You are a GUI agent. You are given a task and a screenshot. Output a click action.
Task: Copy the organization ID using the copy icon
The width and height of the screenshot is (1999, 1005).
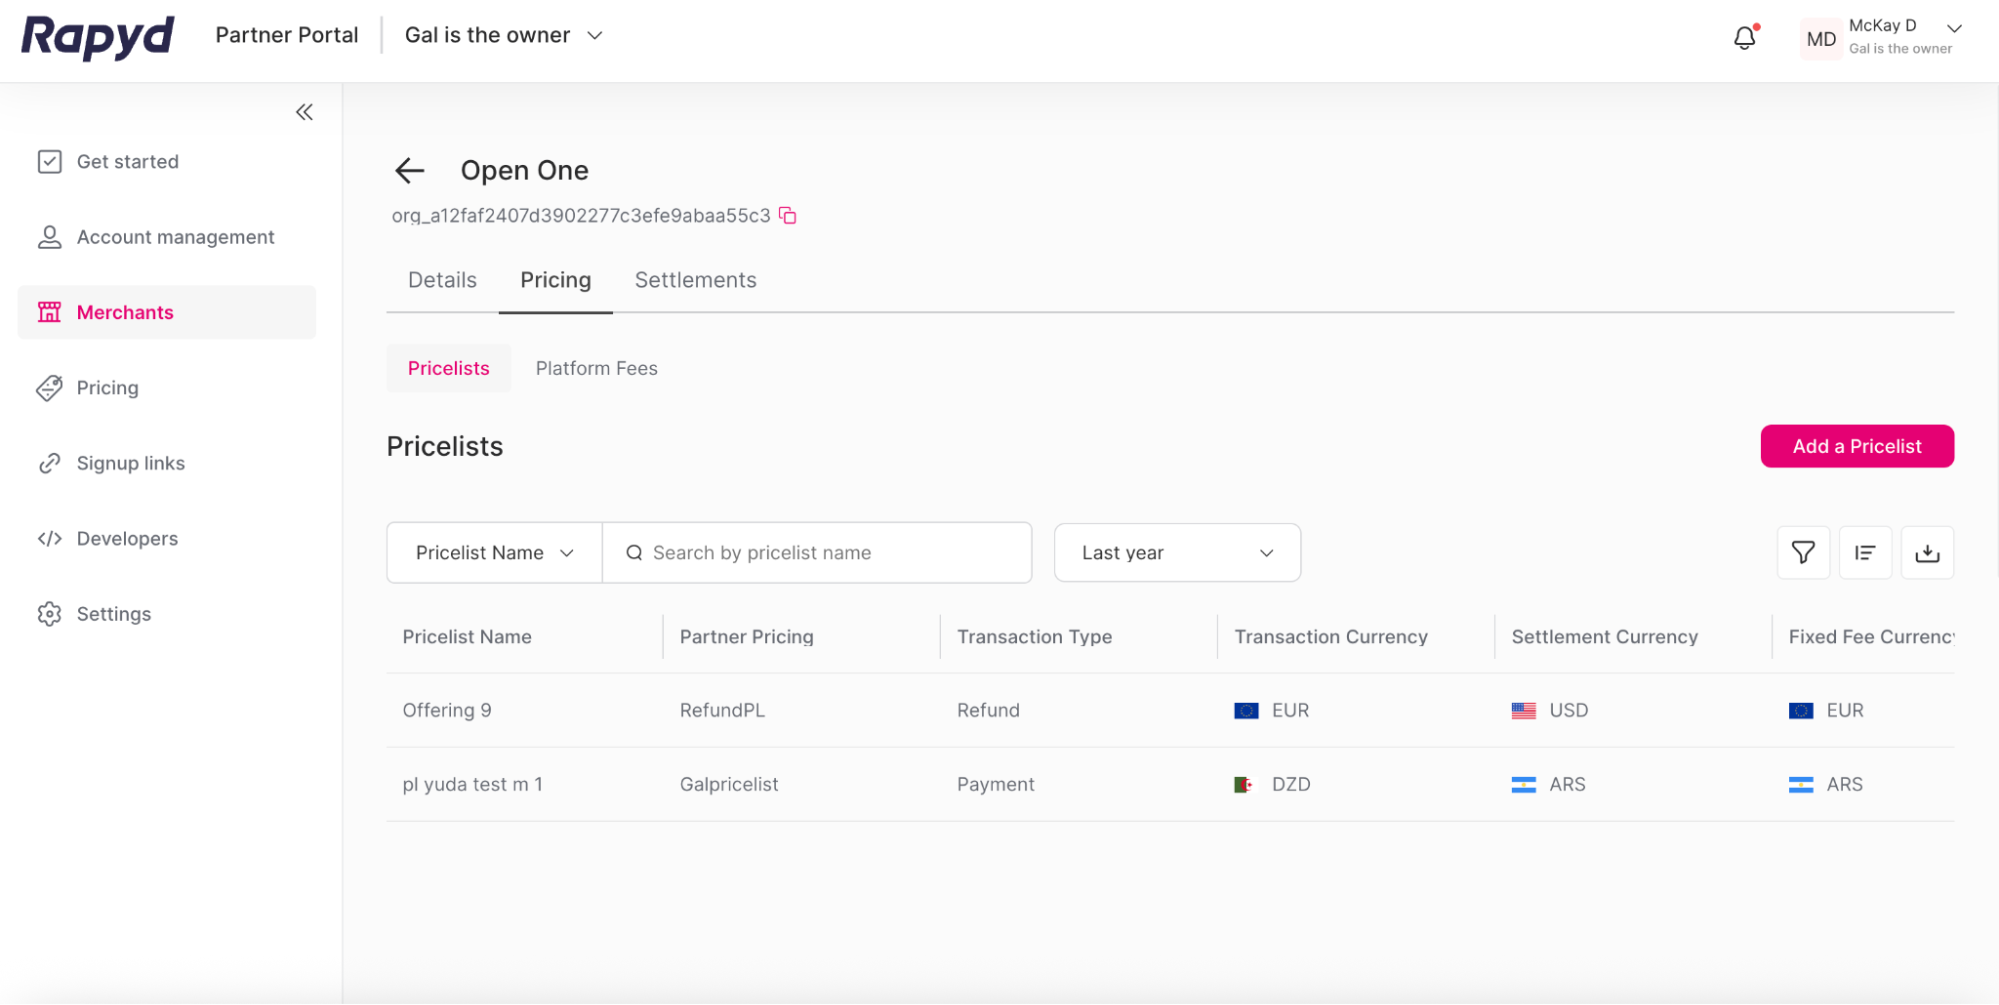[x=787, y=216]
